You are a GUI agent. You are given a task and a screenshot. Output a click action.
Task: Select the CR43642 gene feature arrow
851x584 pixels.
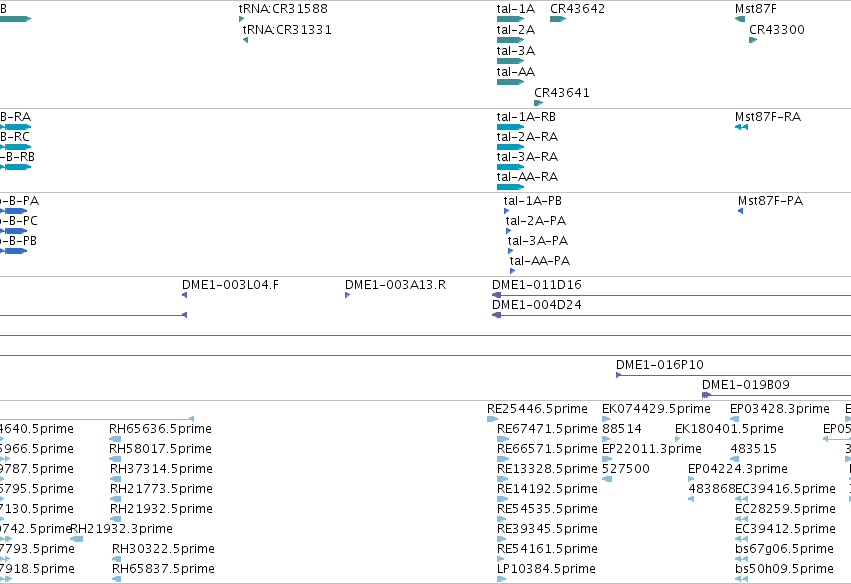coord(558,19)
